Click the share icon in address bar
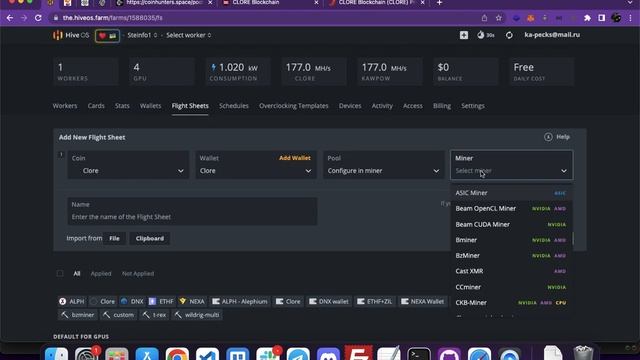The width and height of the screenshot is (640, 360). (484, 18)
